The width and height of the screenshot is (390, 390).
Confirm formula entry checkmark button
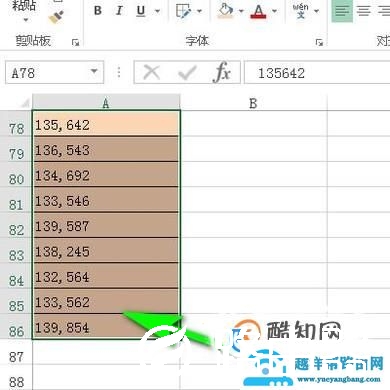click(187, 72)
